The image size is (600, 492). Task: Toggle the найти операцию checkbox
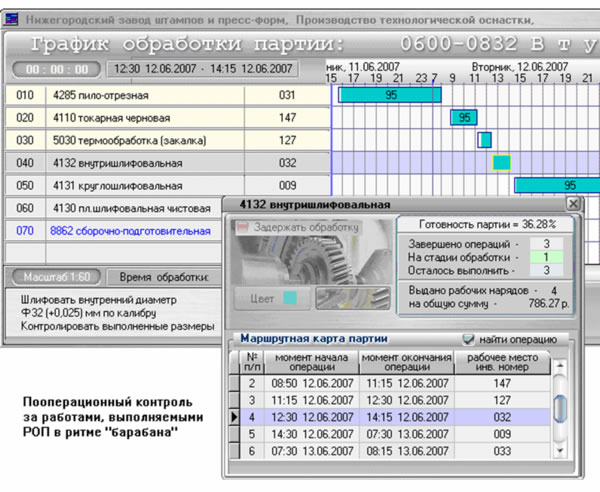tap(468, 339)
